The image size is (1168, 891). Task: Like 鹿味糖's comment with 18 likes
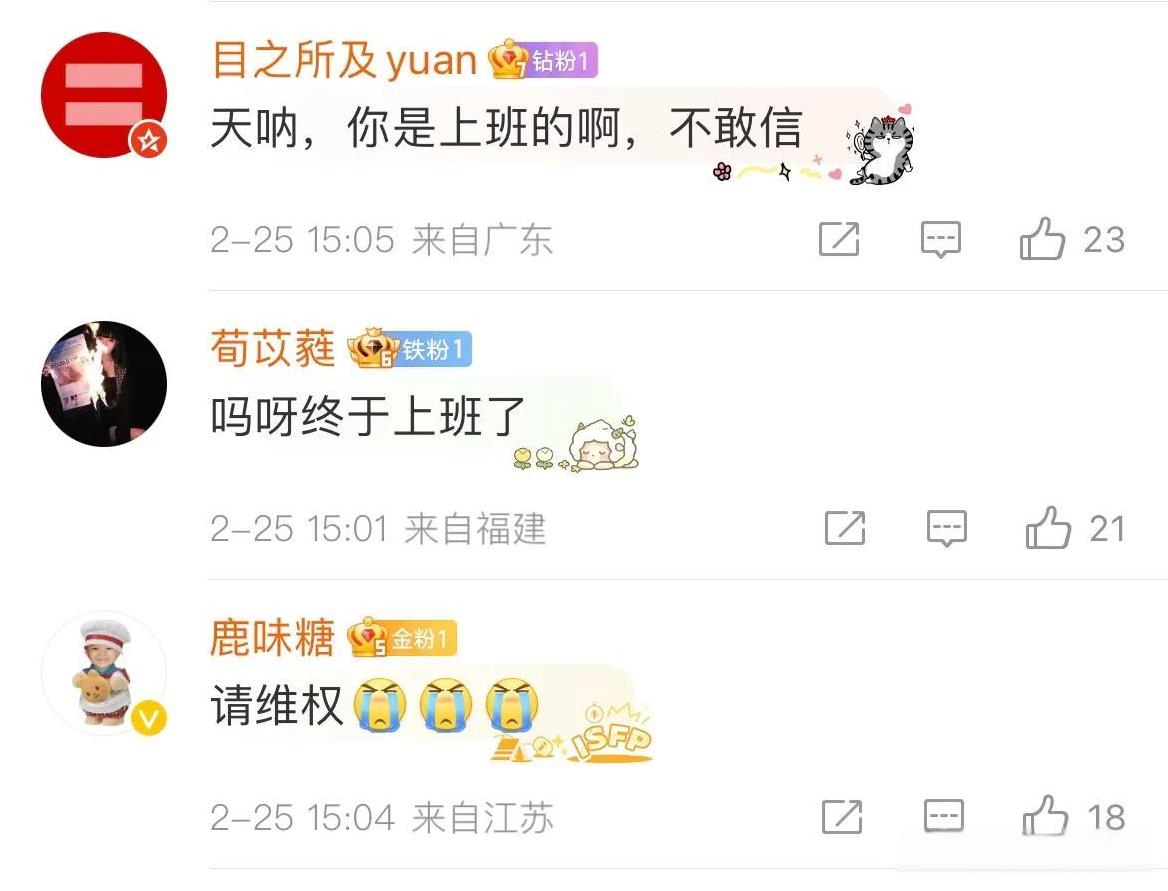click(x=1045, y=816)
